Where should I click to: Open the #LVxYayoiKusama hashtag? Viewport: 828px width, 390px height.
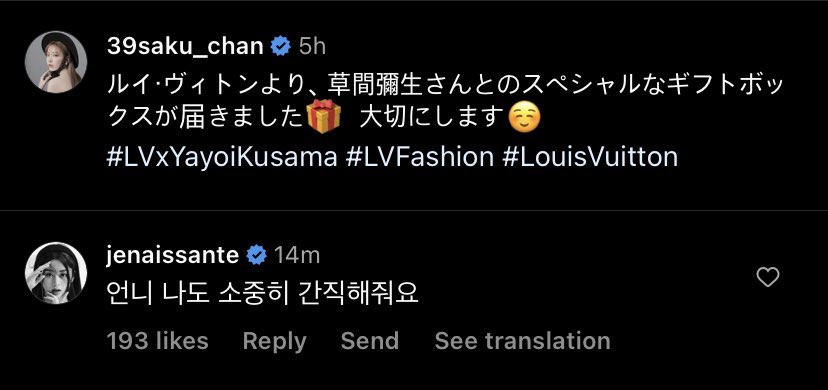point(222,157)
